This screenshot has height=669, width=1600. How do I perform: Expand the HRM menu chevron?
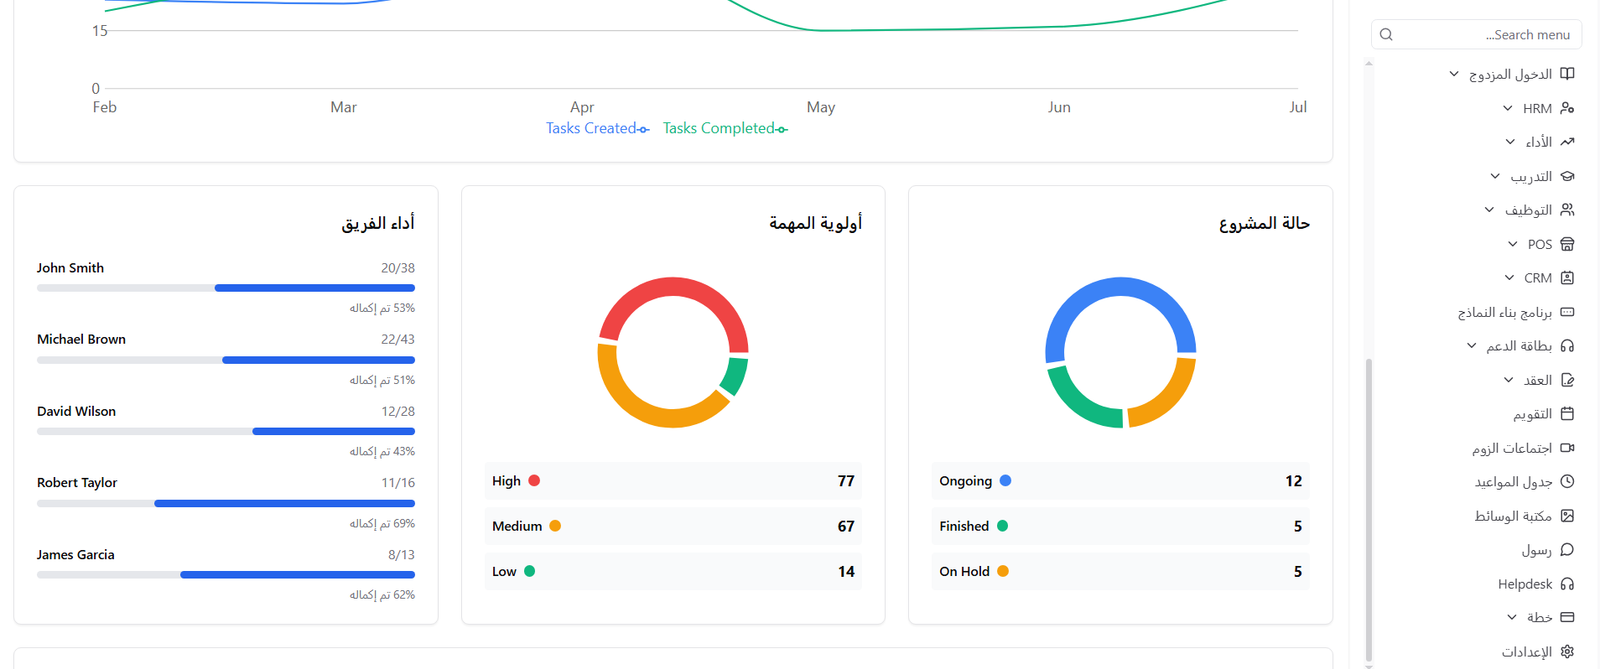(x=1508, y=108)
